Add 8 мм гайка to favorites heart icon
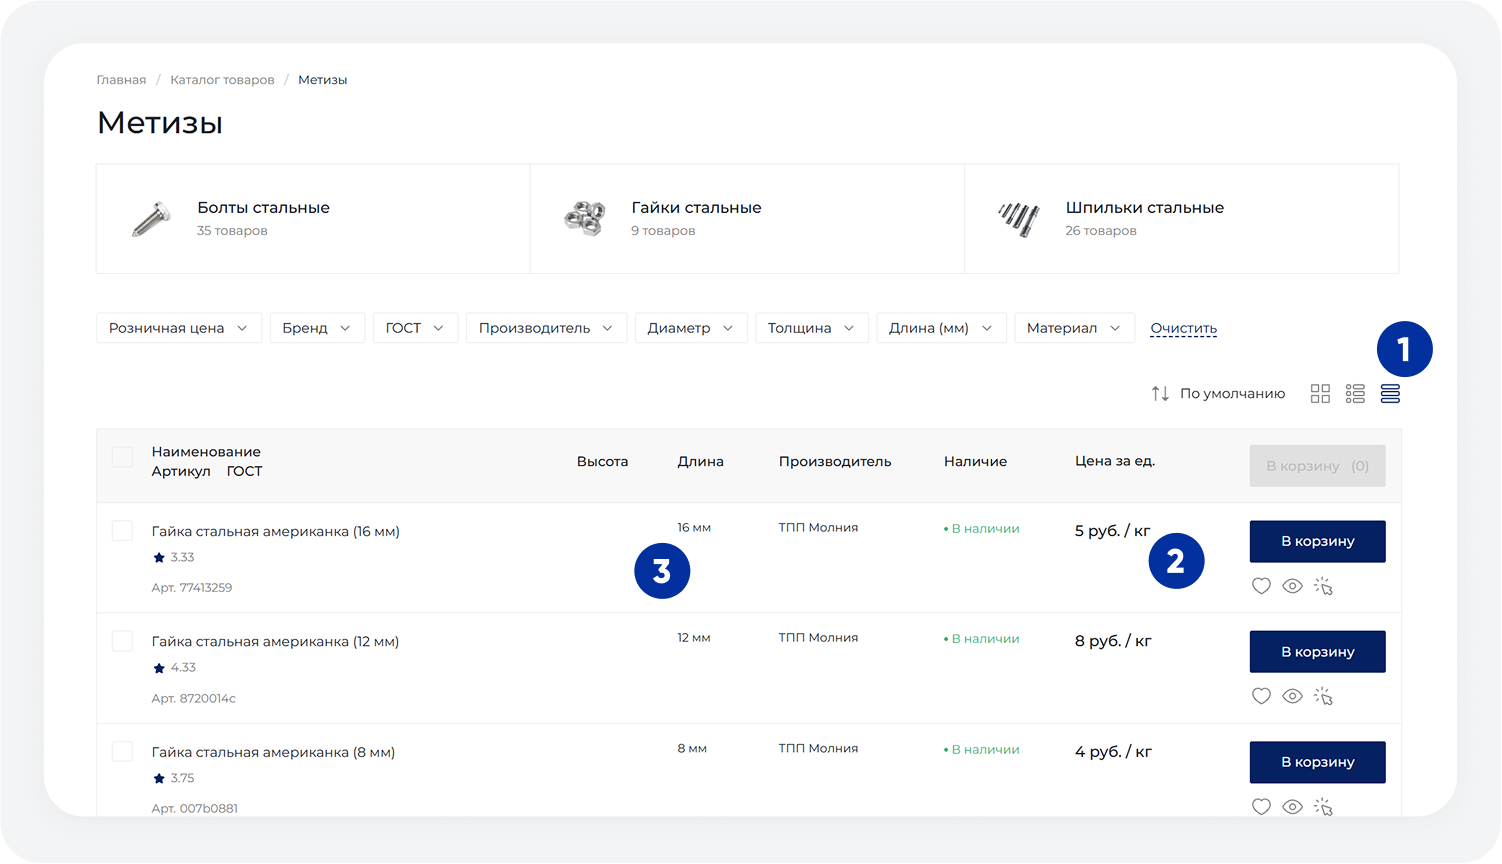The image size is (1502, 864). (1261, 806)
